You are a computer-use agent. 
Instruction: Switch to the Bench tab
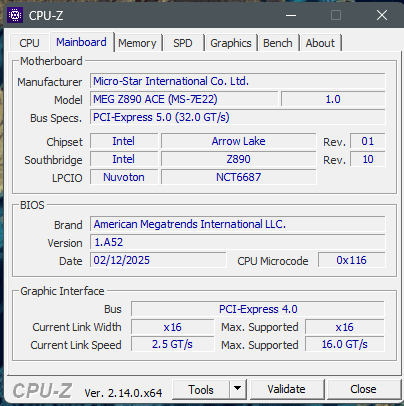[x=278, y=43]
